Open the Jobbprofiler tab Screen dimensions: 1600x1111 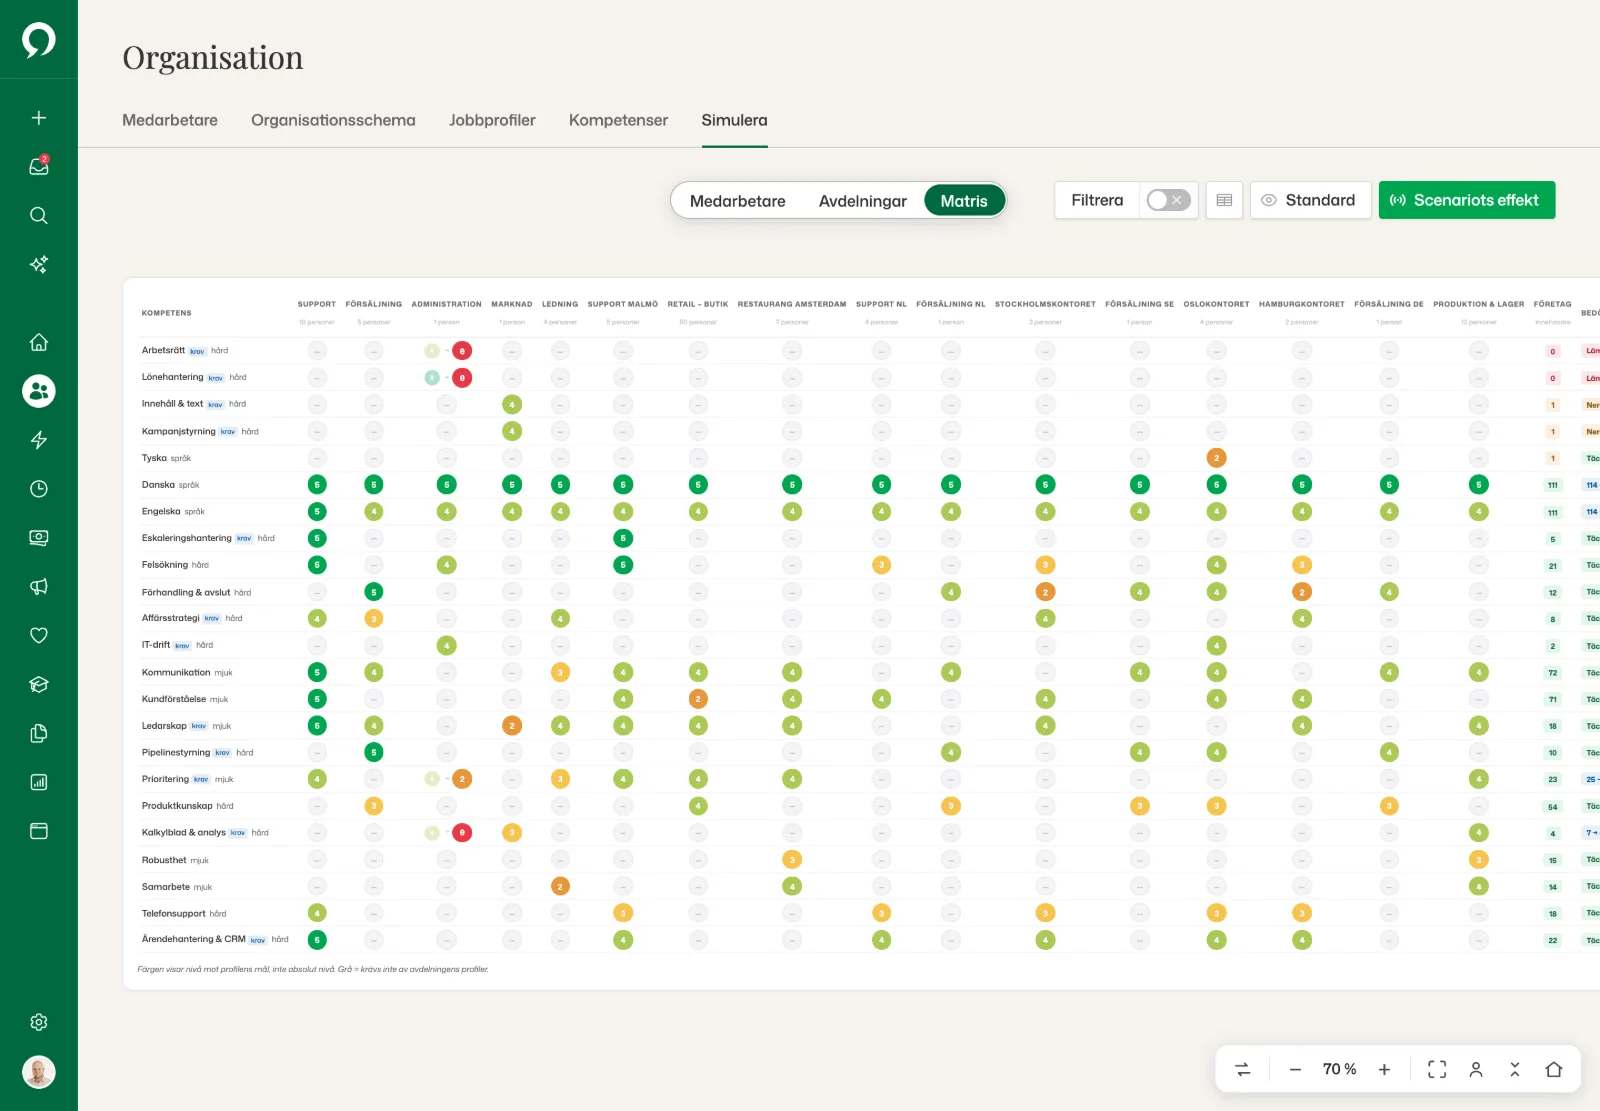pos(492,120)
